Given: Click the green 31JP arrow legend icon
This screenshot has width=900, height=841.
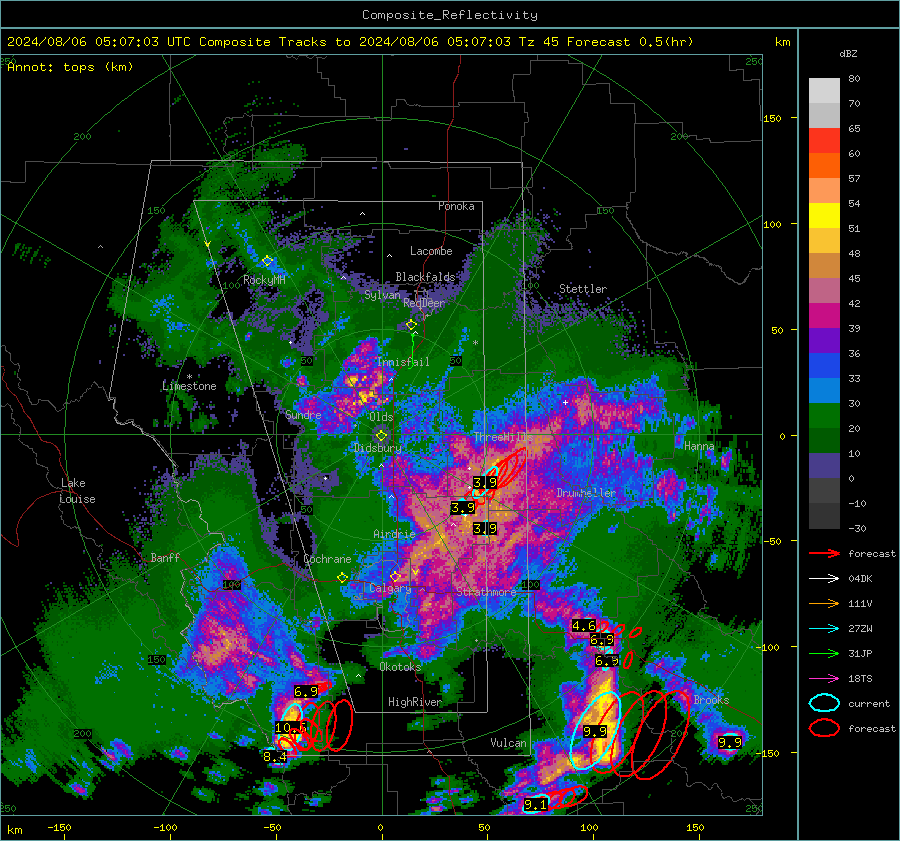Looking at the screenshot, I should (x=824, y=653).
